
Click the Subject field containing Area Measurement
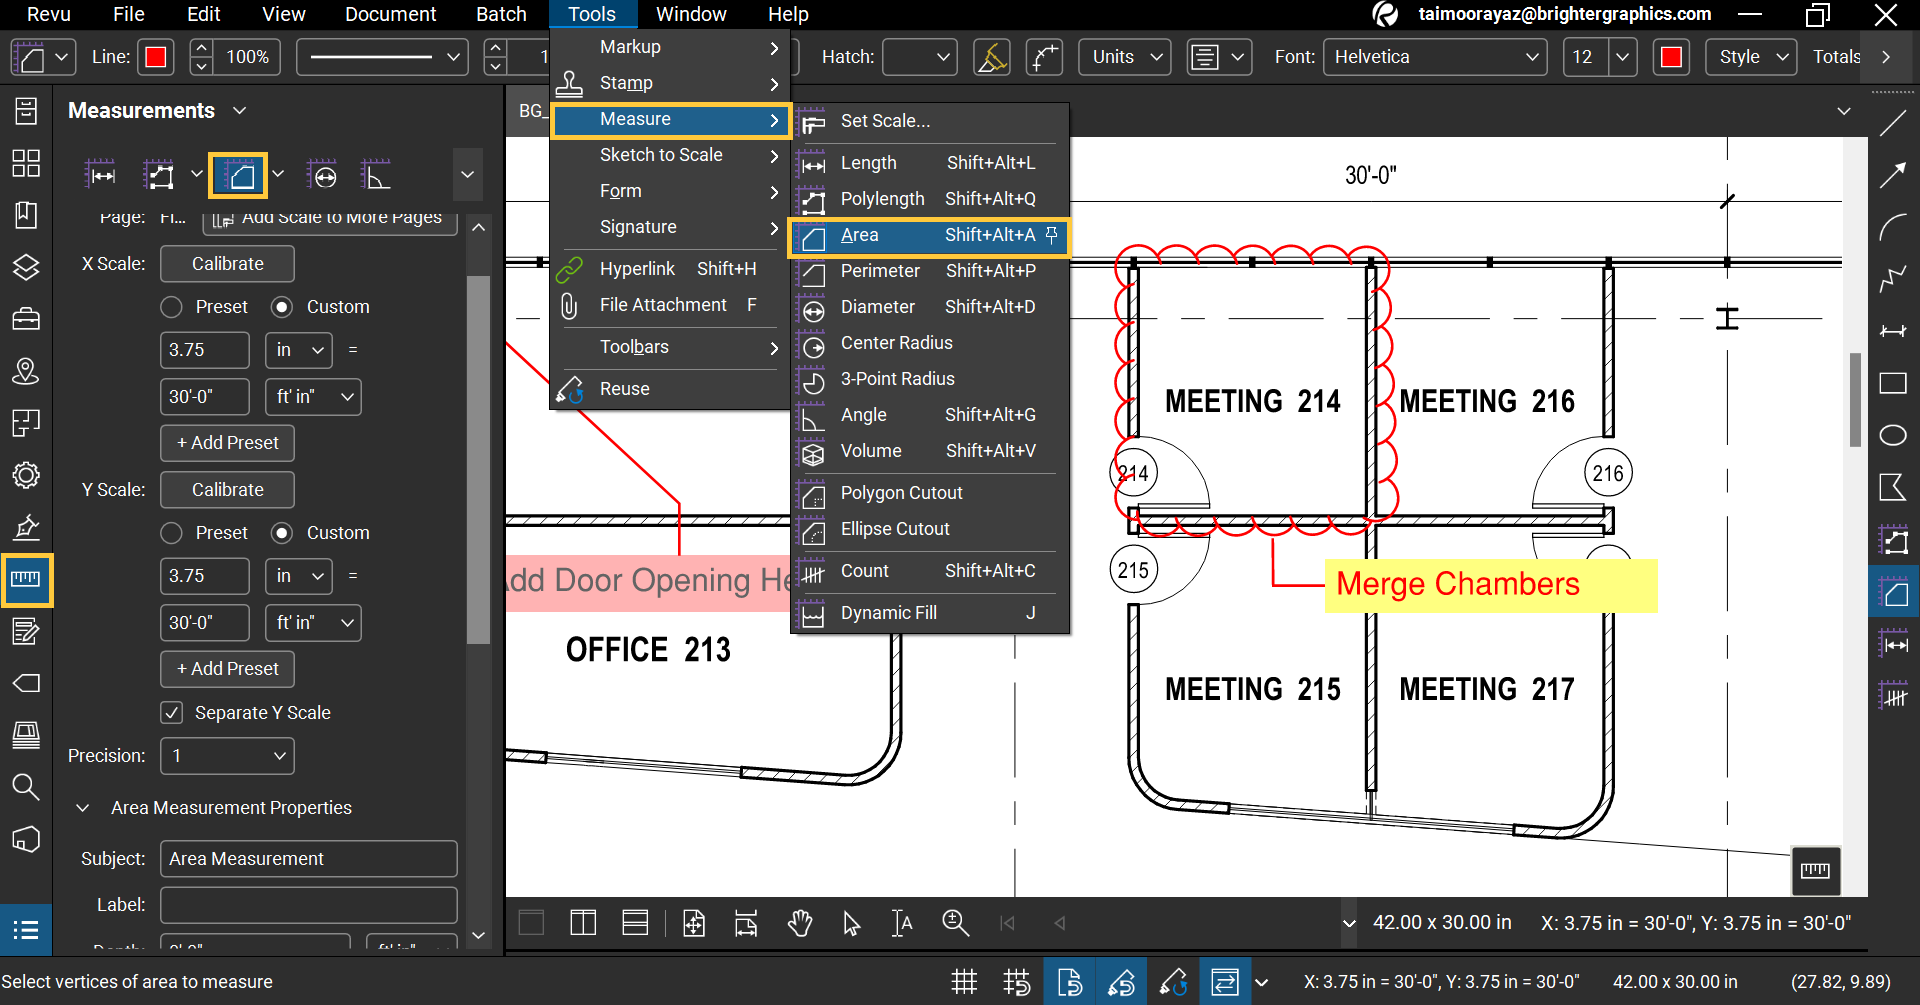308,859
